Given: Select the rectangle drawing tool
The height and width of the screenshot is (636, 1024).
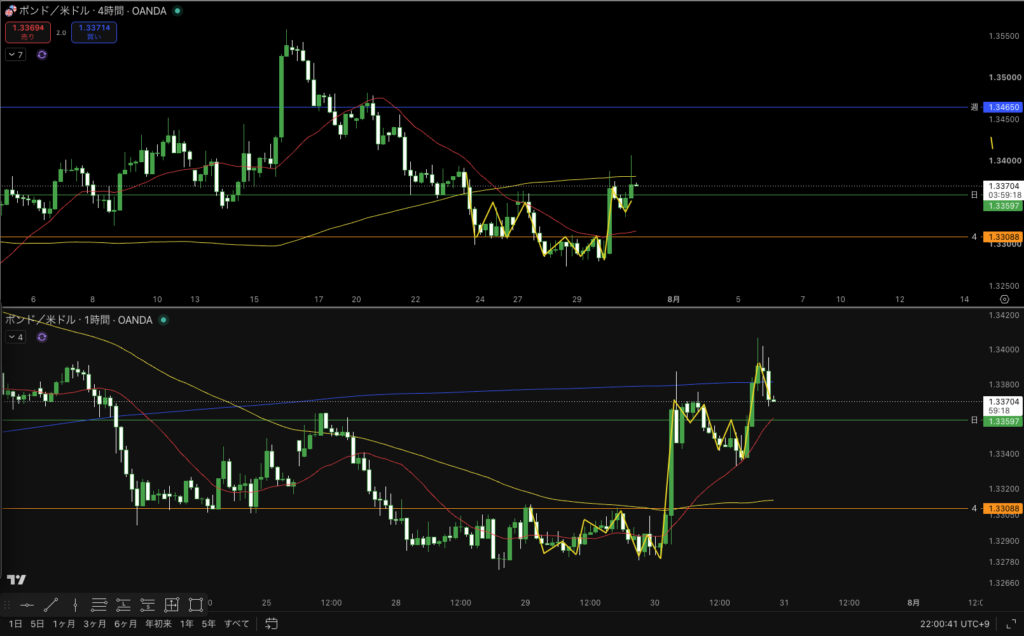Looking at the screenshot, I should click(195, 605).
